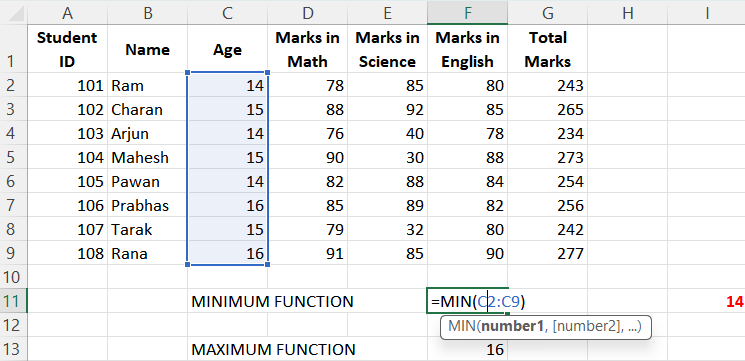Click the =MIN(C2:C9) formula cell

468,301
